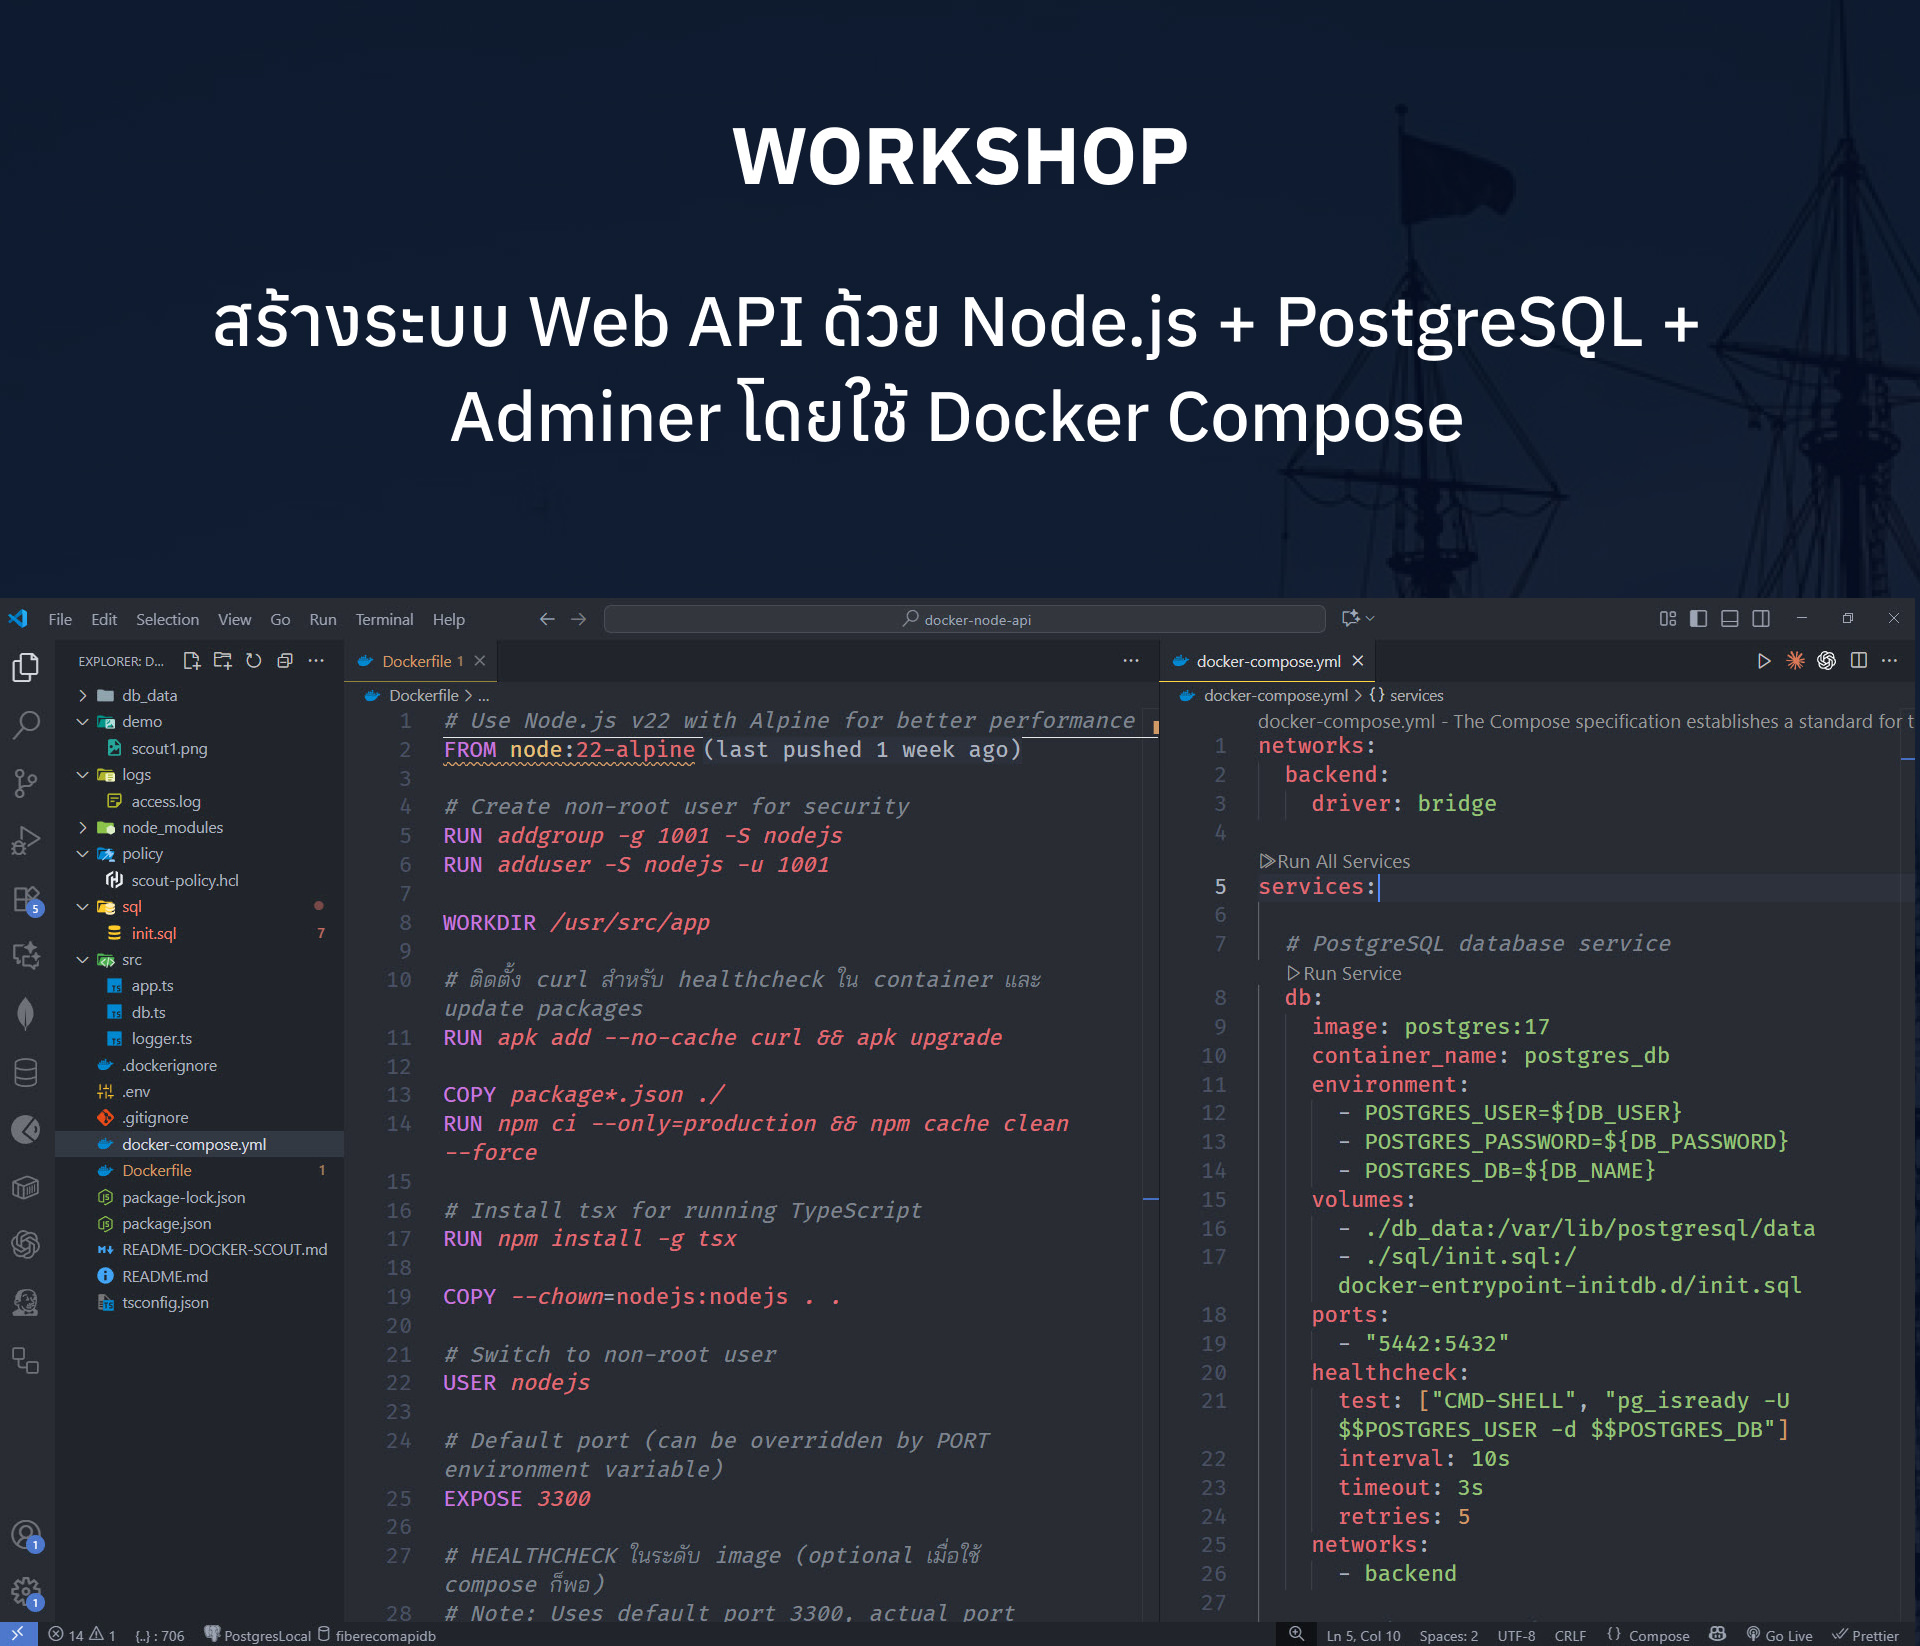Click Run icon in compose editor toolbar

1764,661
